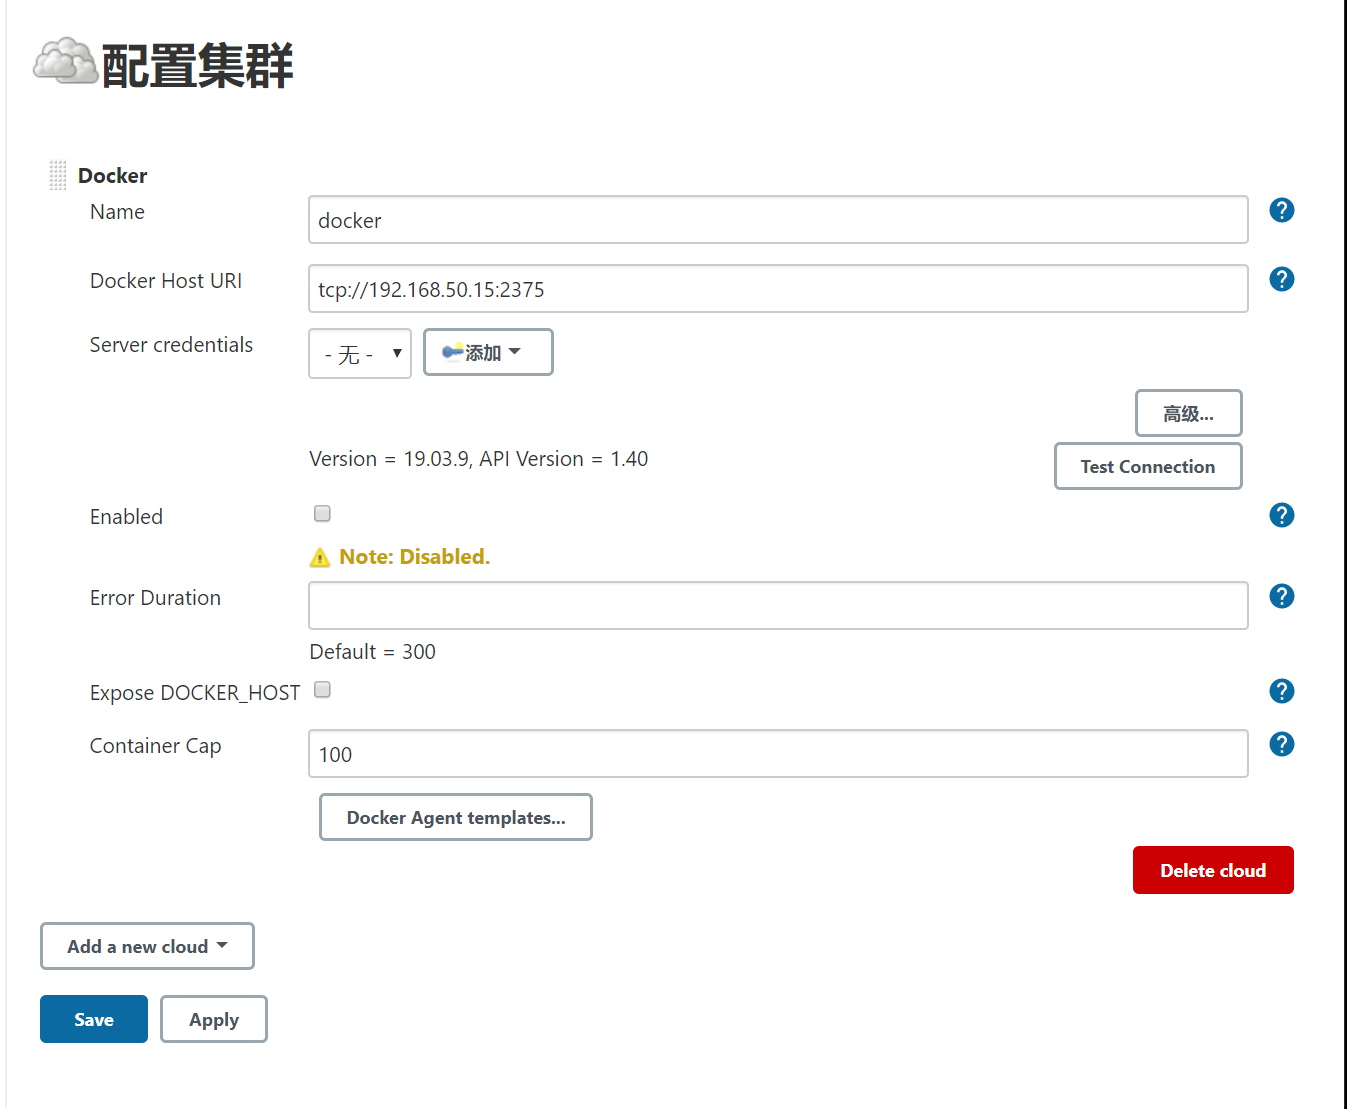Open help for the Name field
1347x1109 pixels.
coord(1281,210)
